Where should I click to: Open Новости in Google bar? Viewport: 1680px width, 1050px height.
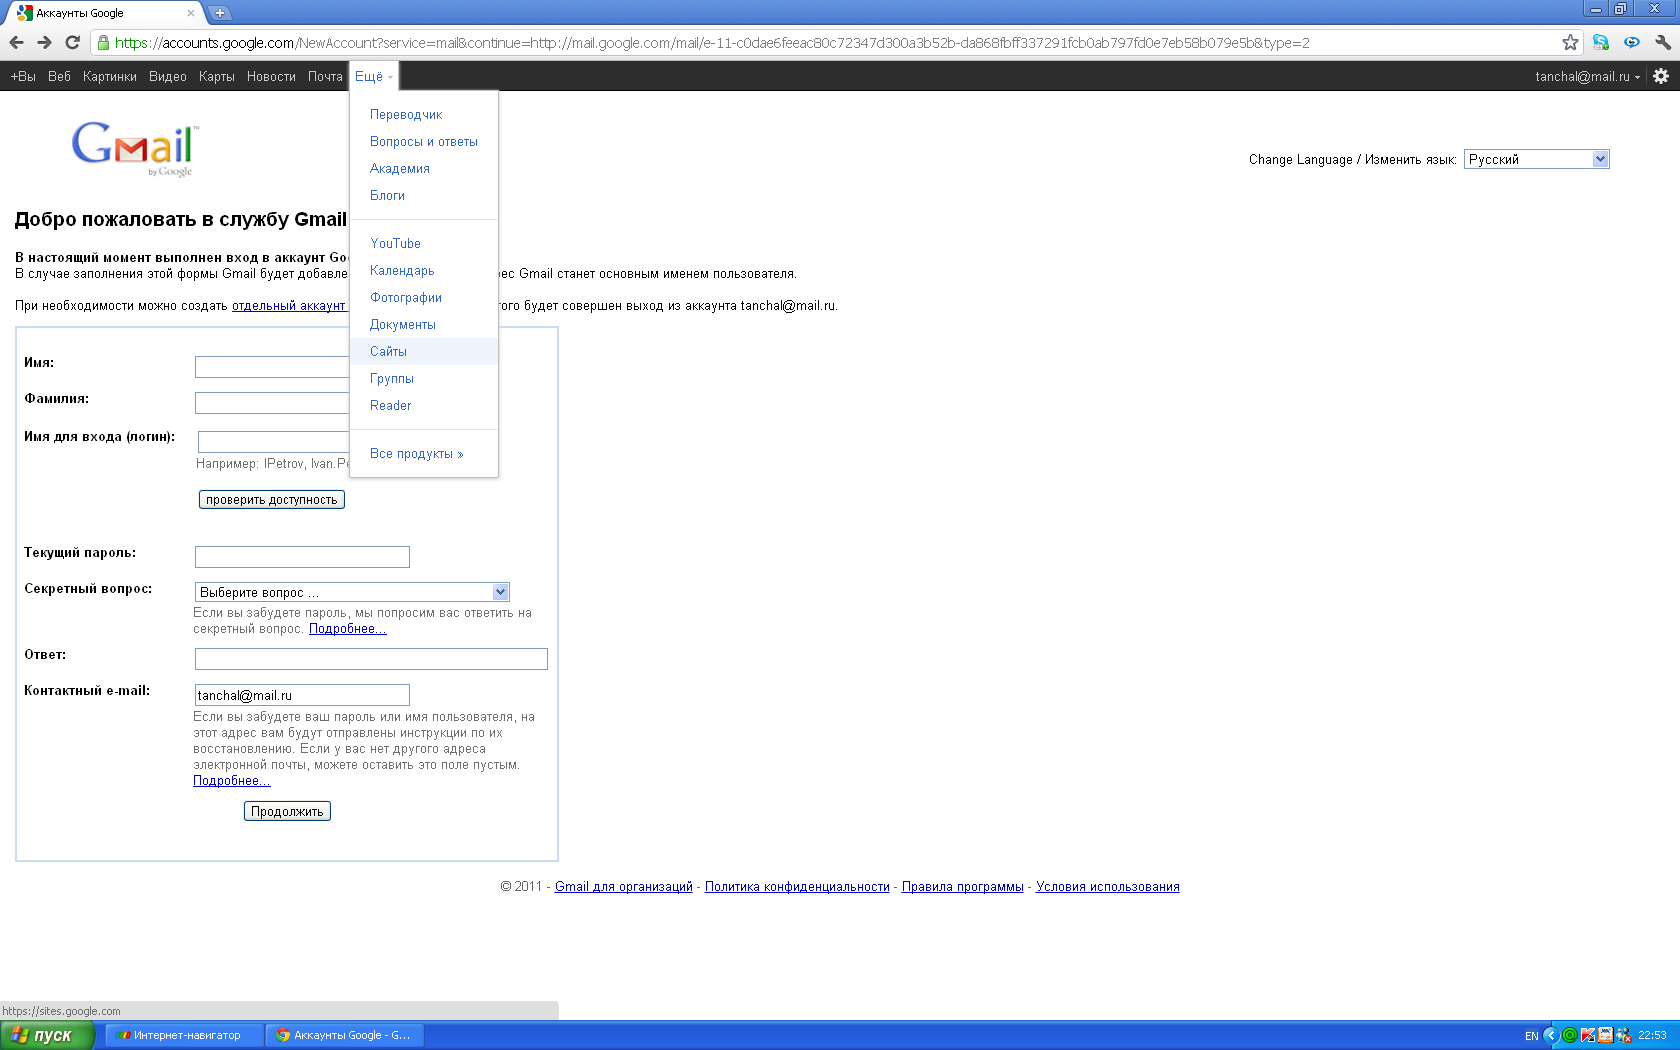point(271,76)
